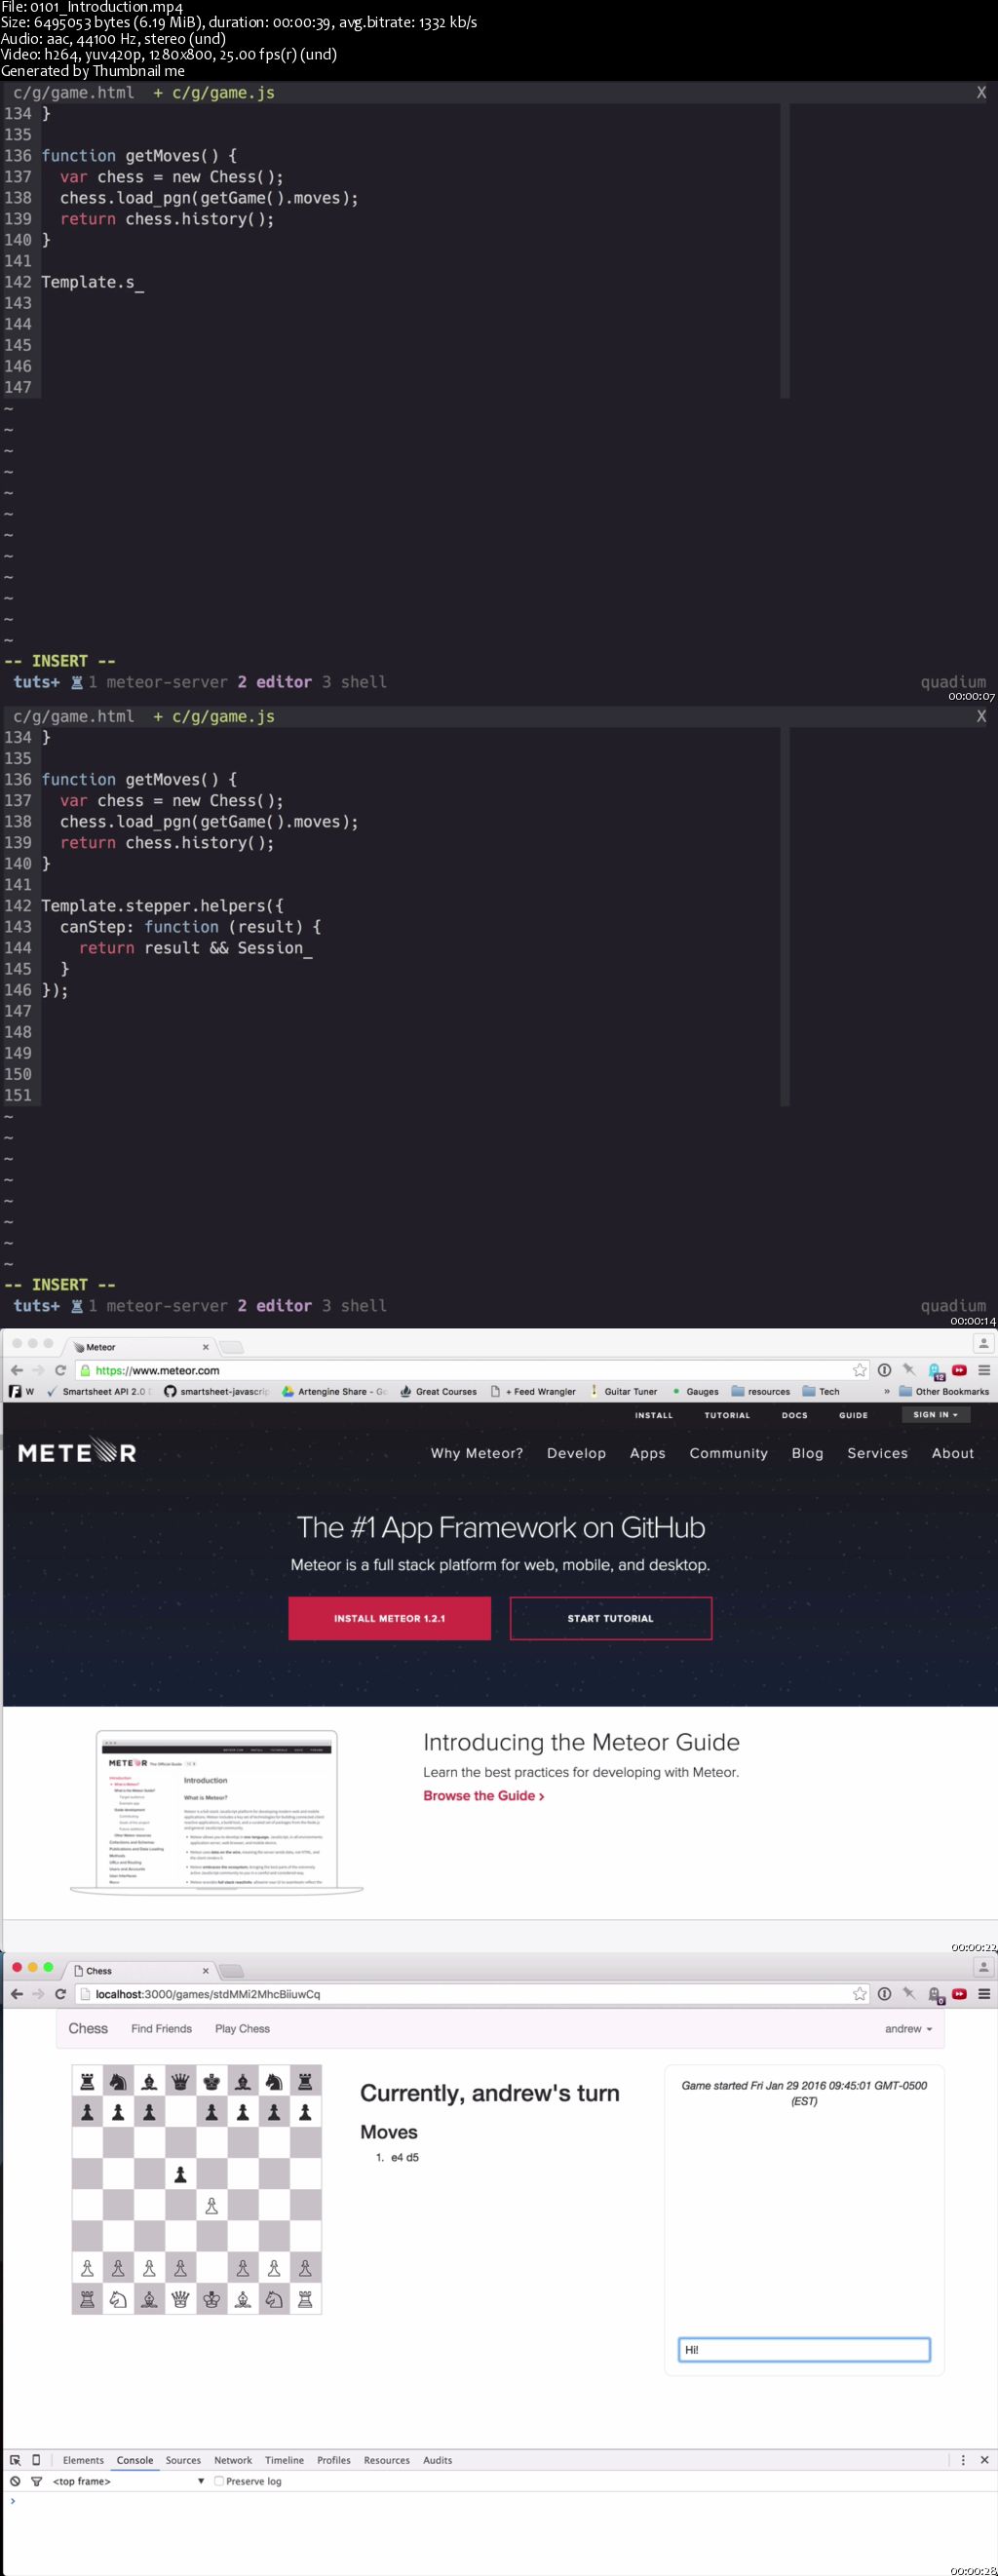Close the Chess browser tab

(x=206, y=1971)
